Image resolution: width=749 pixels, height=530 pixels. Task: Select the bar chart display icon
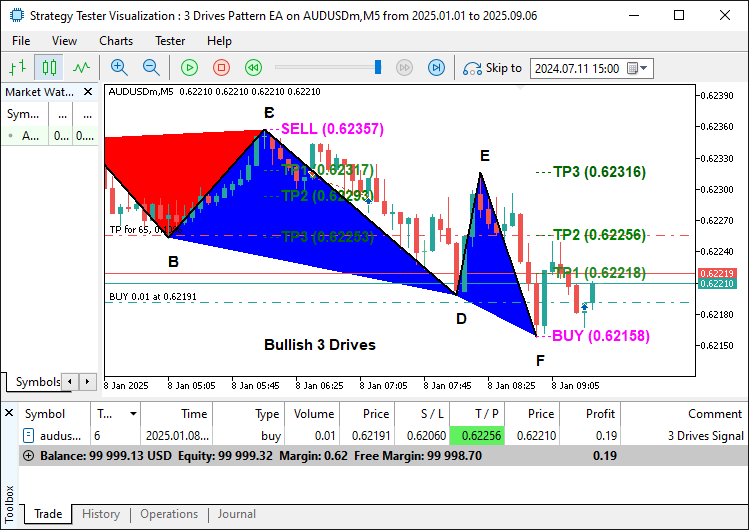point(17,68)
